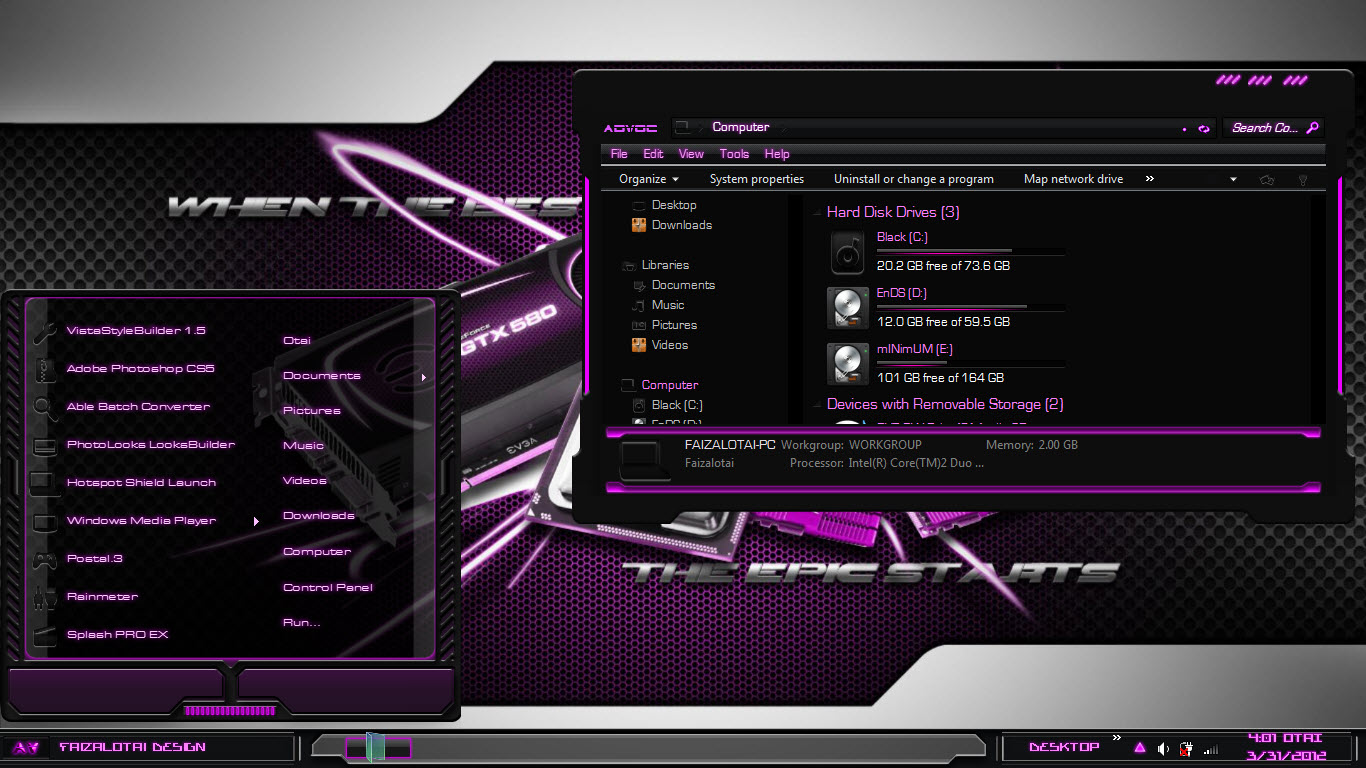
Task: Open Videos link in the start menu
Action: coord(305,481)
